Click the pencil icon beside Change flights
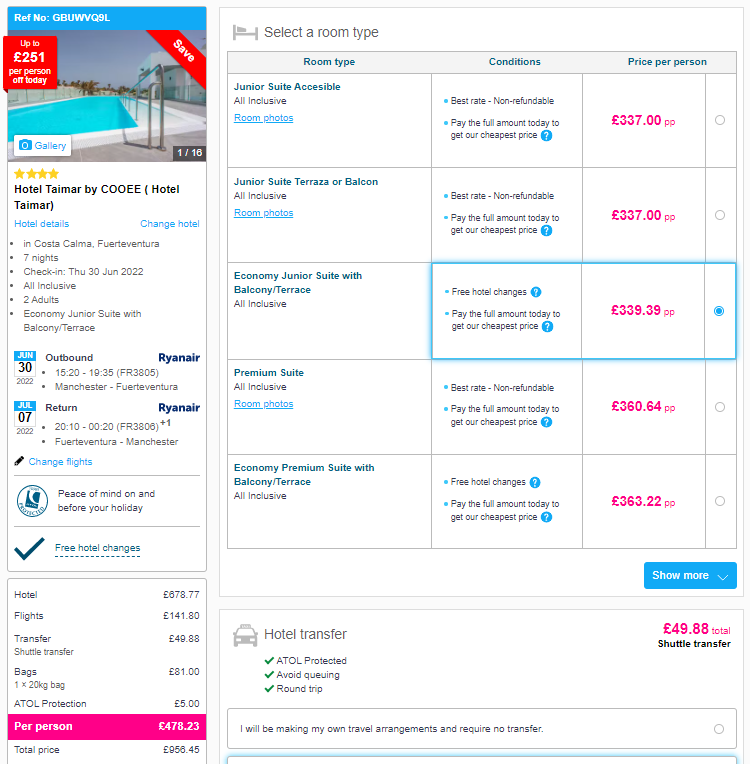 pyautogui.click(x=19, y=461)
